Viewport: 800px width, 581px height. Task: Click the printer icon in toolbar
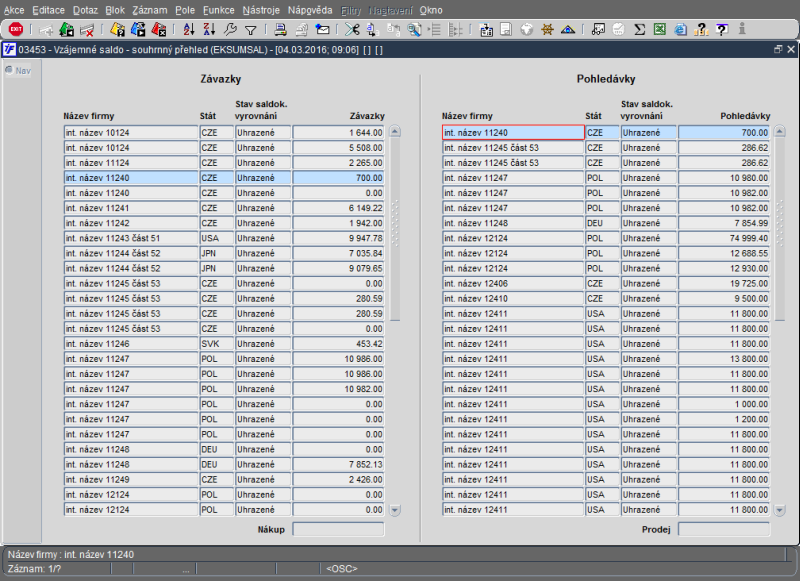[281, 30]
